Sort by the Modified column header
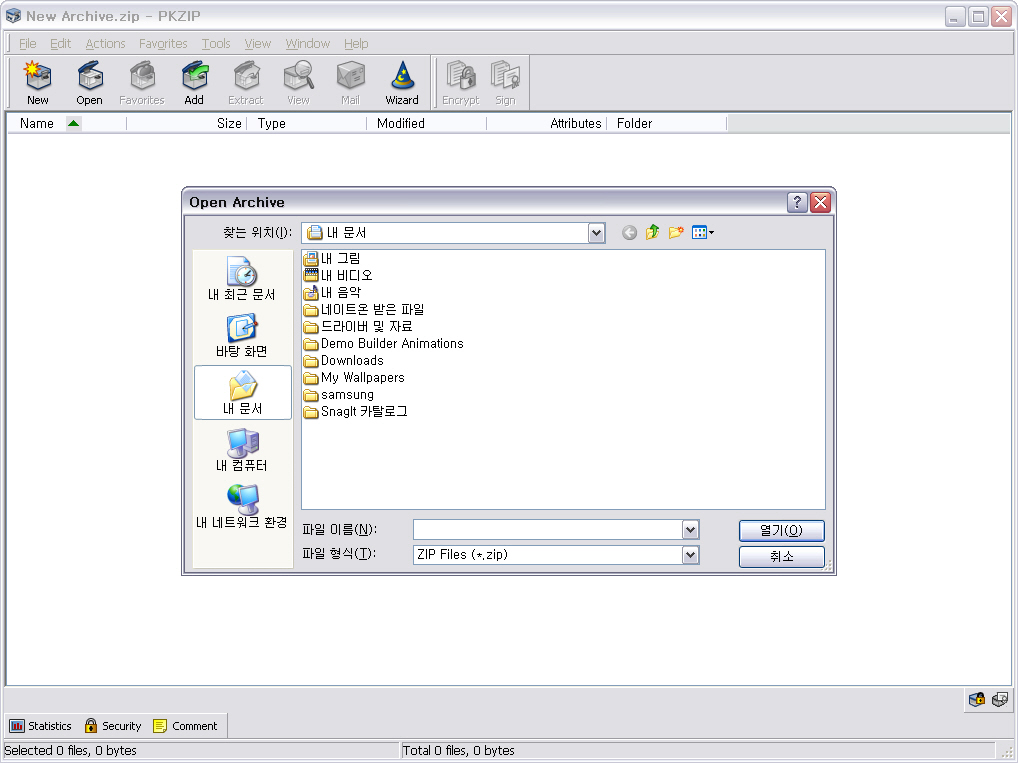 [427, 123]
